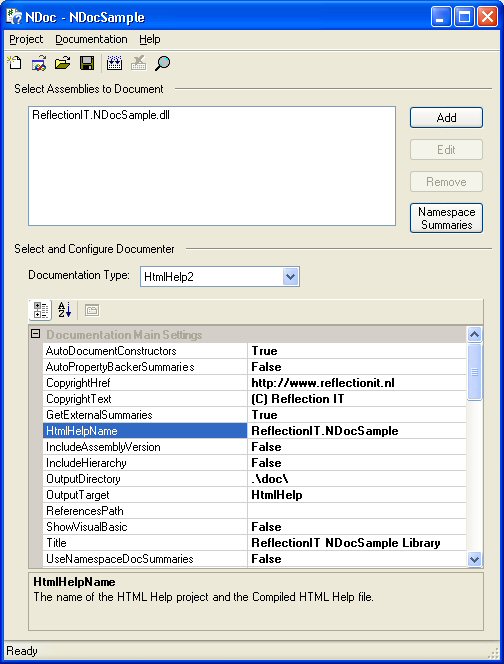The image size is (504, 664).
Task: Open the Documentation Type dropdown
Action: pos(291,277)
